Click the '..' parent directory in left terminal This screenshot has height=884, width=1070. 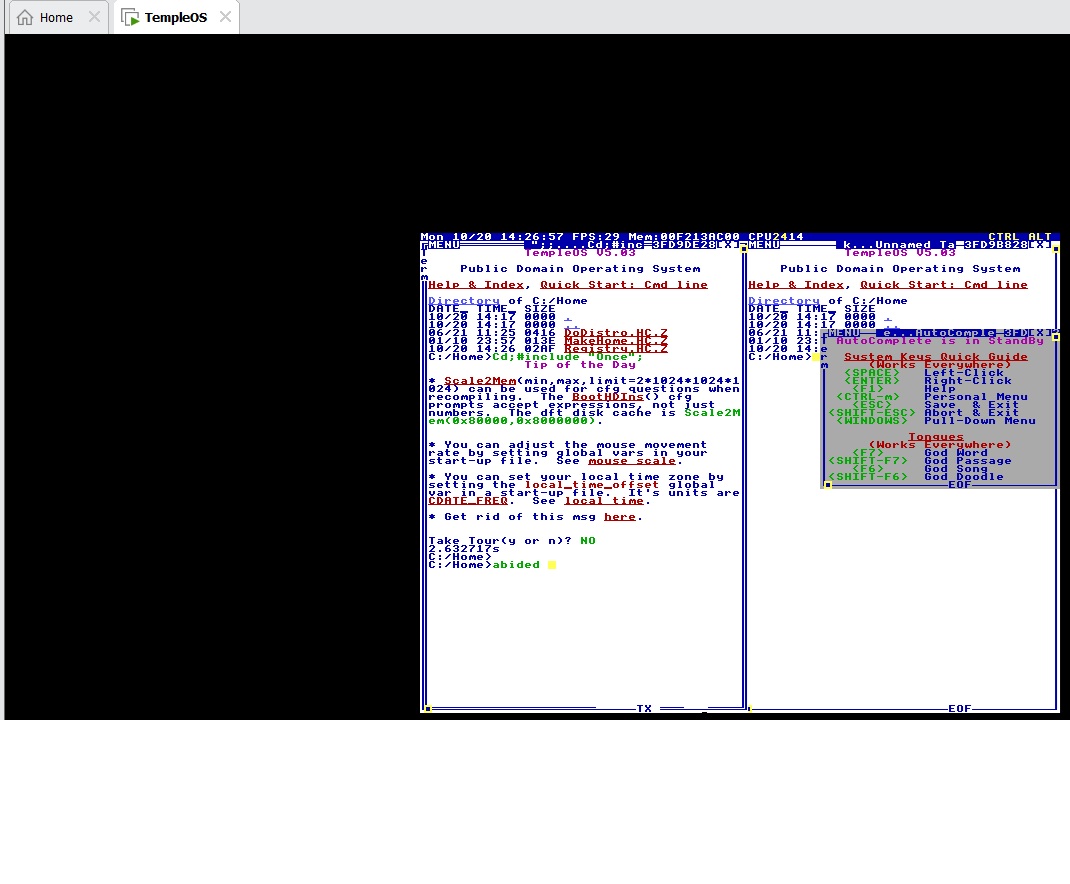click(x=572, y=325)
